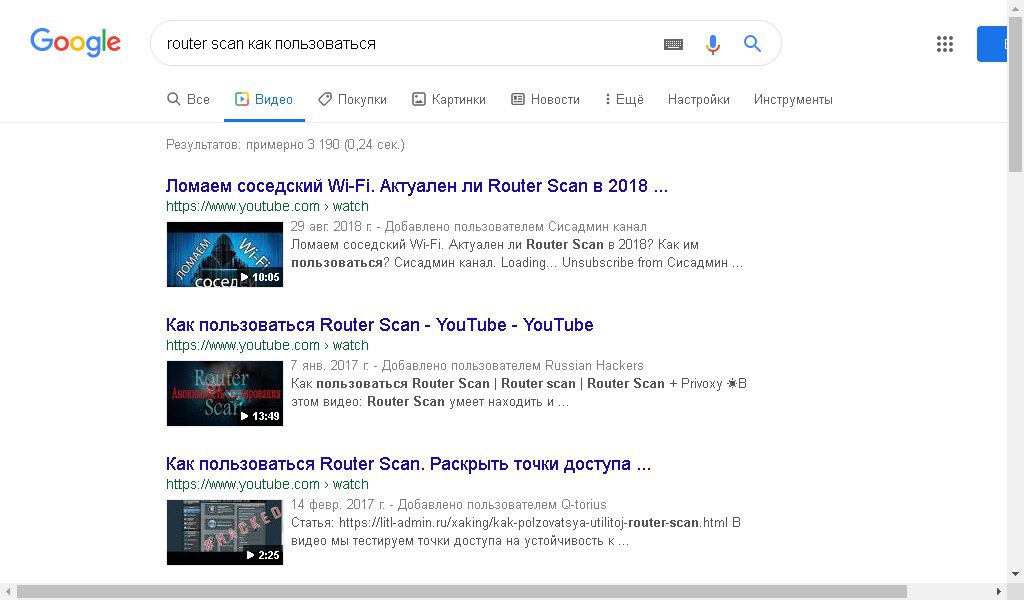Open result Ломаем соседский Wi-Fi

coord(417,186)
